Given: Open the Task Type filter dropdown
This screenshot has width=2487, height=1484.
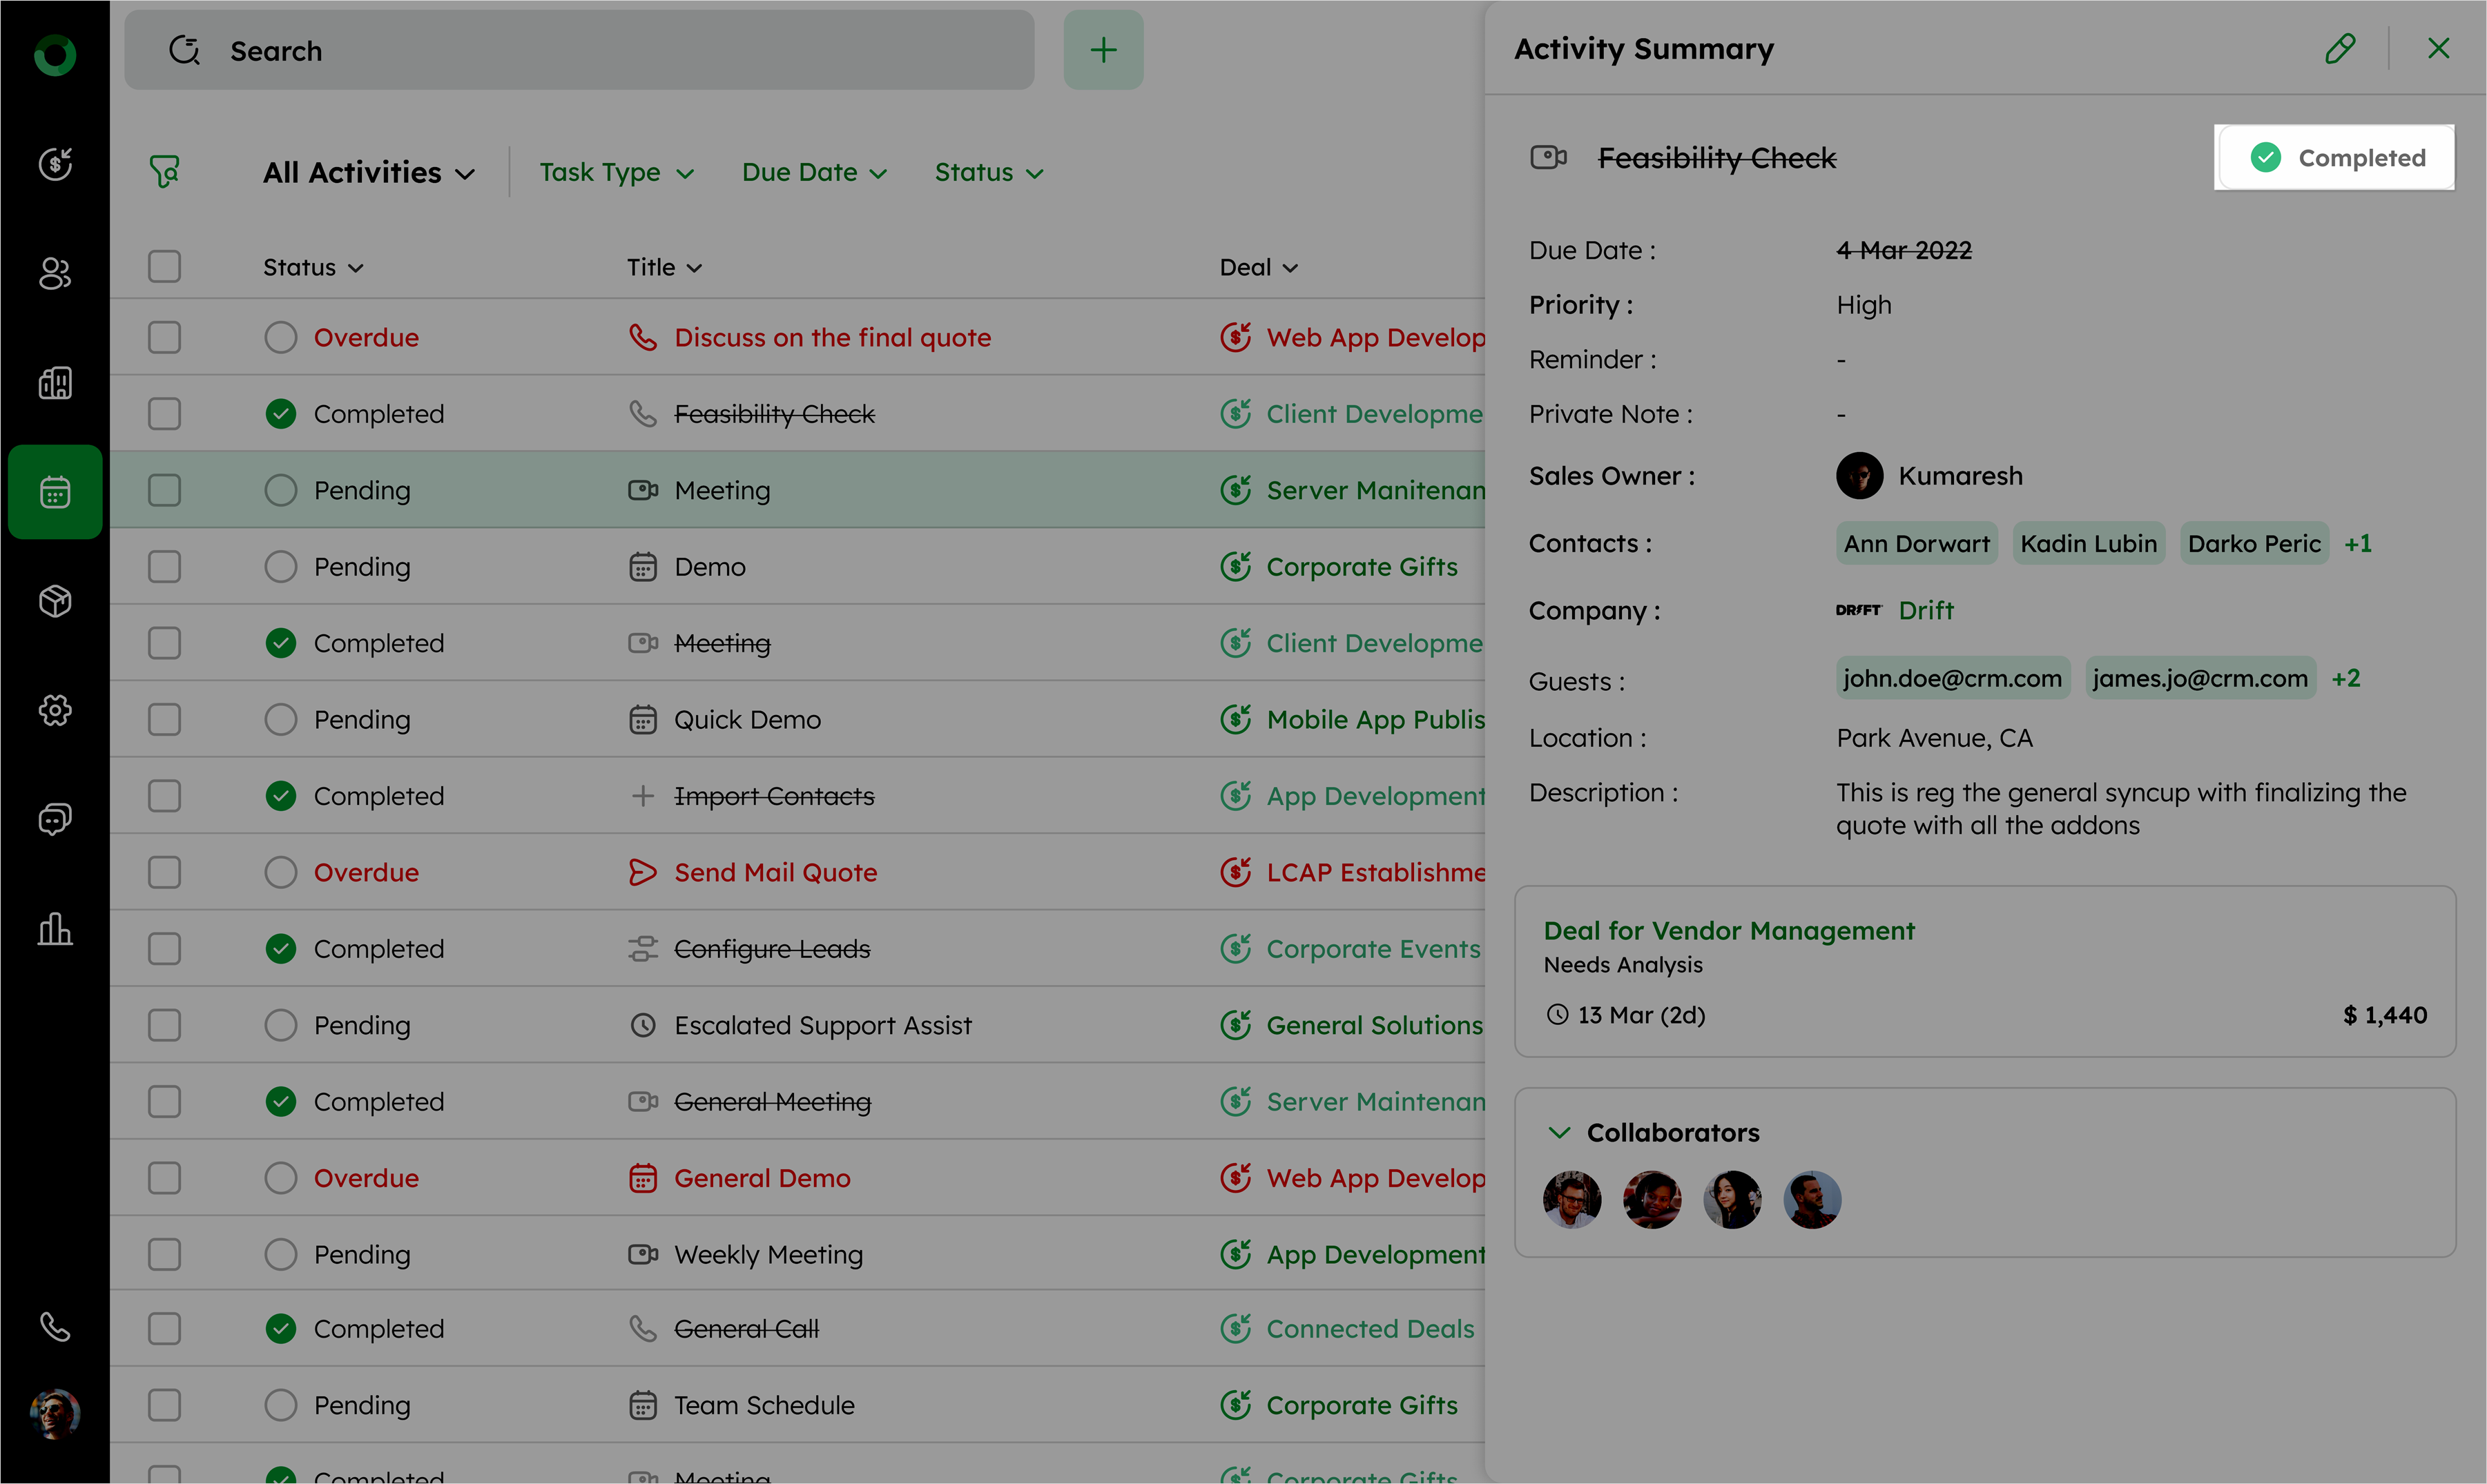Looking at the screenshot, I should click(616, 173).
